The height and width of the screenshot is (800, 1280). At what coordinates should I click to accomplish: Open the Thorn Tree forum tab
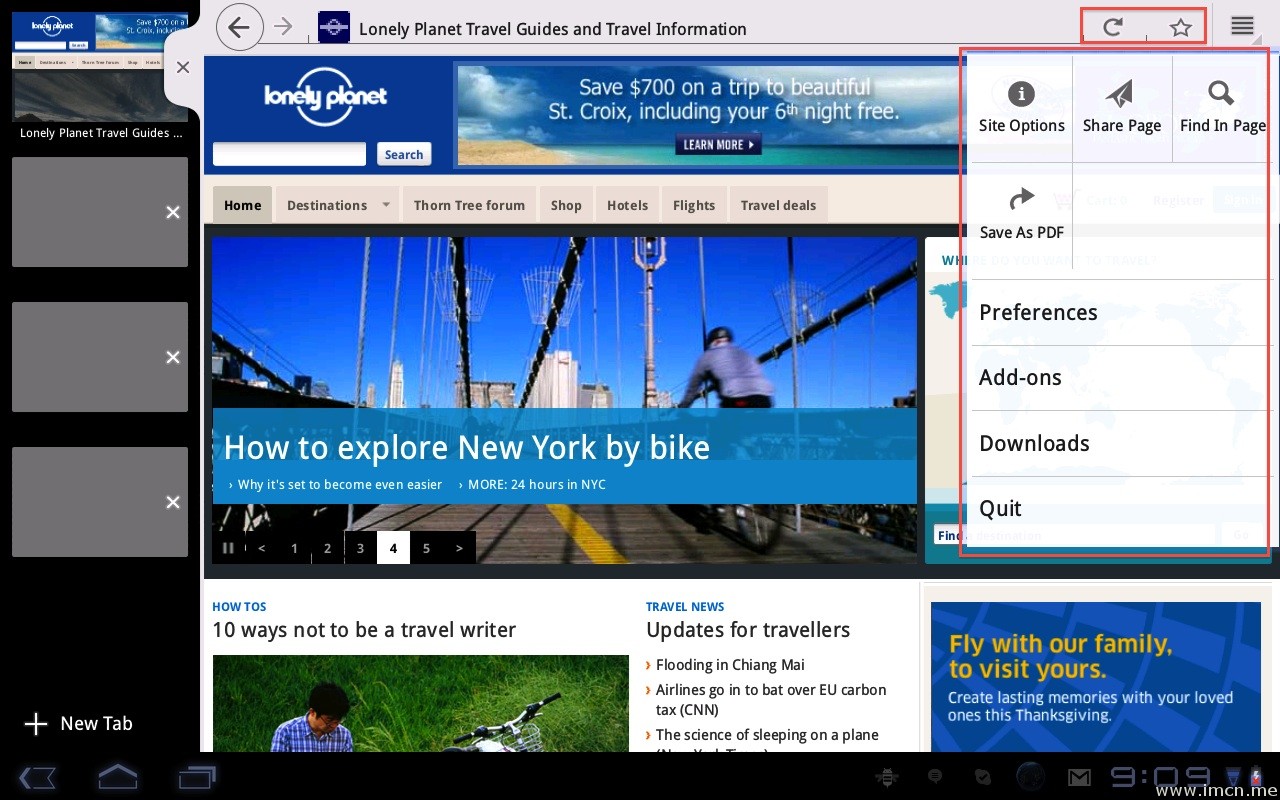click(469, 205)
